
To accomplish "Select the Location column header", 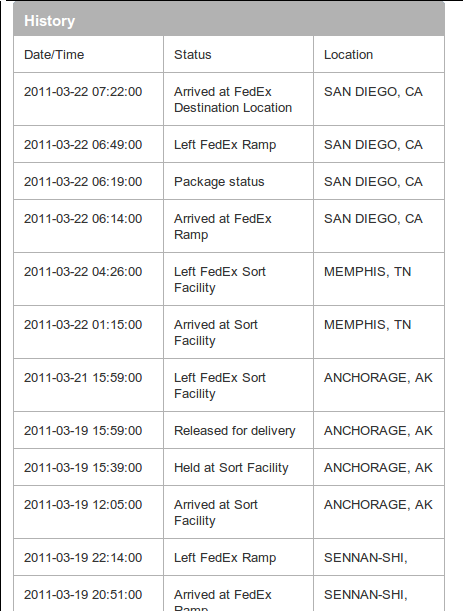I will (348, 55).
